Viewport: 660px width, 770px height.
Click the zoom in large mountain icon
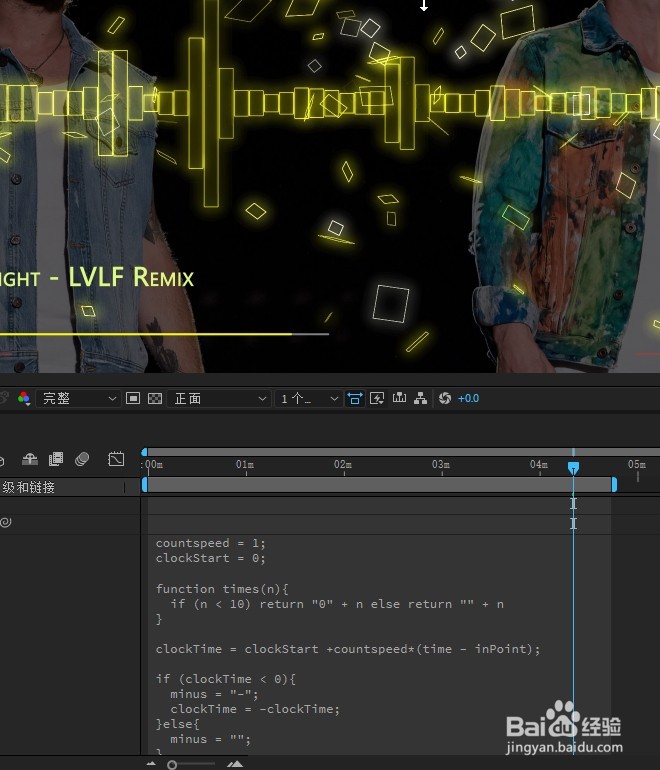235,764
